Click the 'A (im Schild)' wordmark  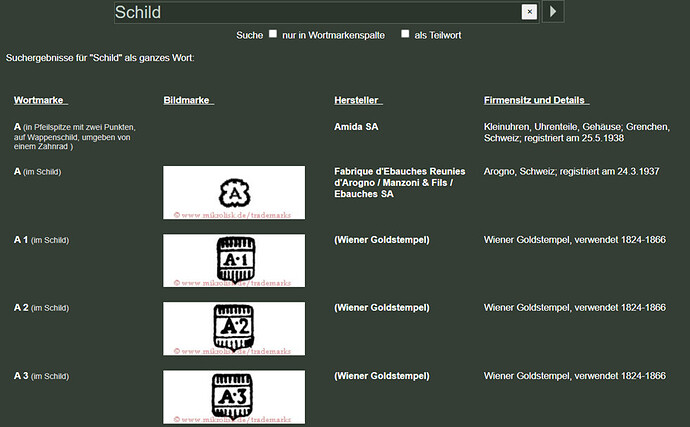click(x=37, y=172)
